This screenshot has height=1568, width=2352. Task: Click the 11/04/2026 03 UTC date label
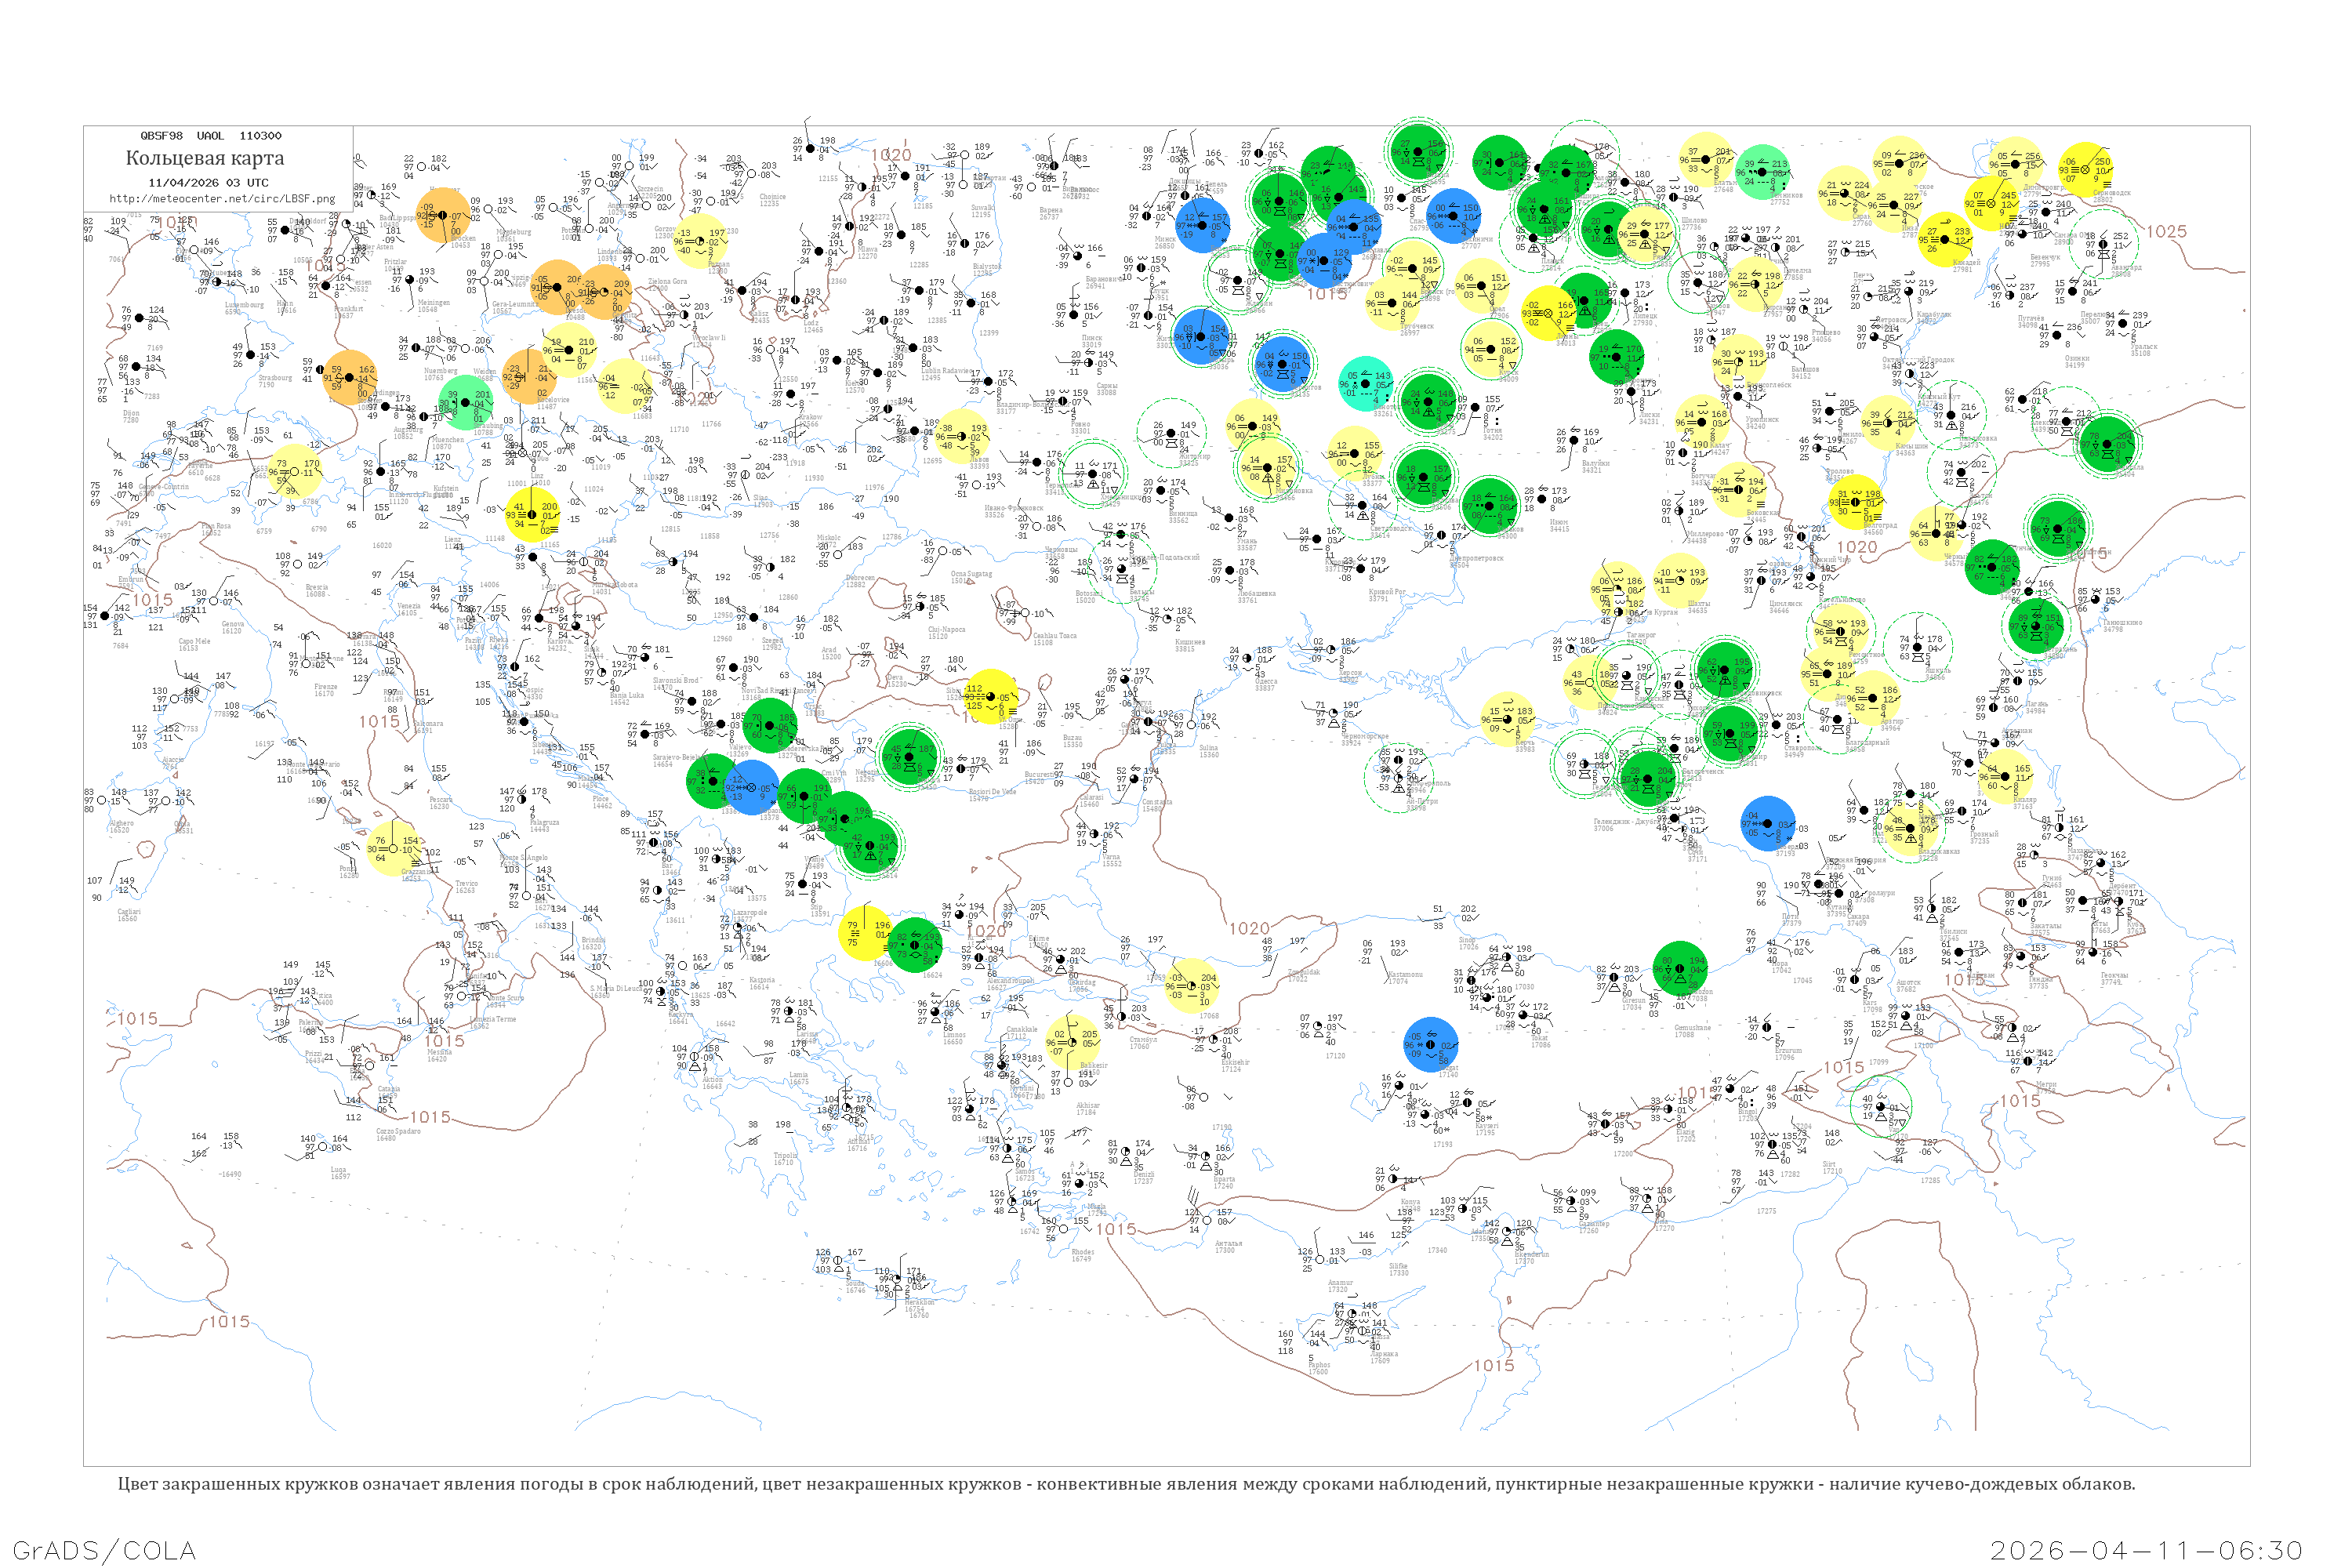(x=208, y=183)
